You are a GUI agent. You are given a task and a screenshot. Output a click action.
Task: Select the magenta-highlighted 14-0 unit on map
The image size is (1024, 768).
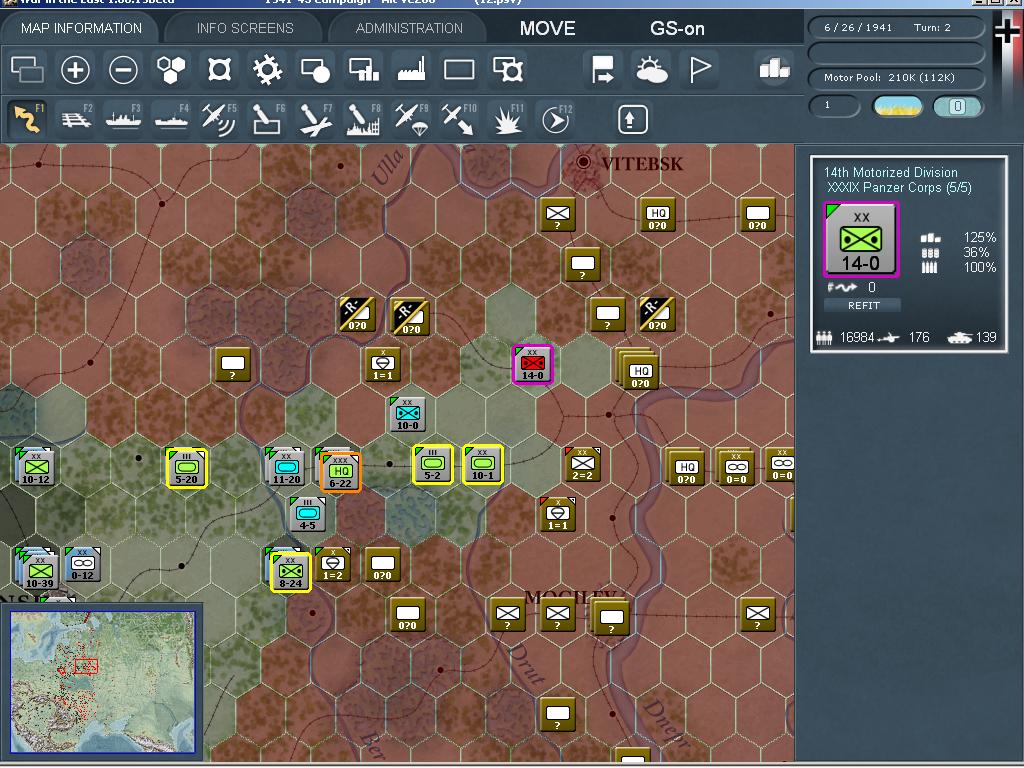pos(532,364)
